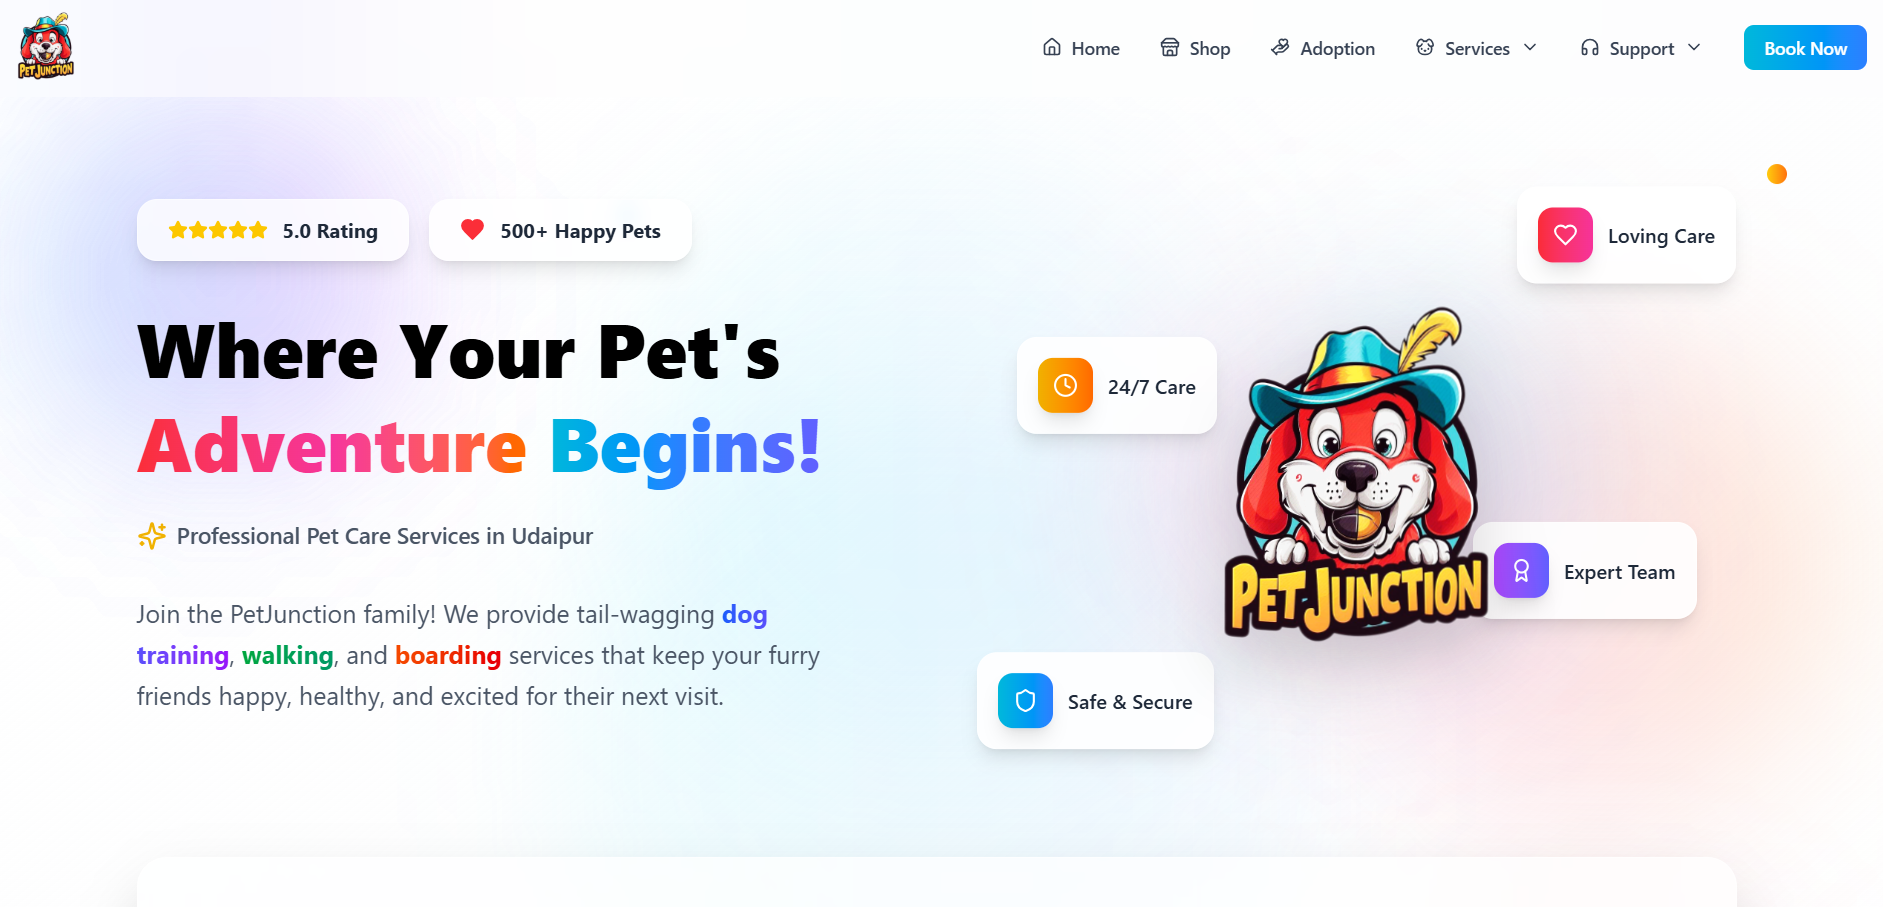Expand the Support dropdown chevron
The image size is (1883, 907).
pyautogui.click(x=1693, y=47)
